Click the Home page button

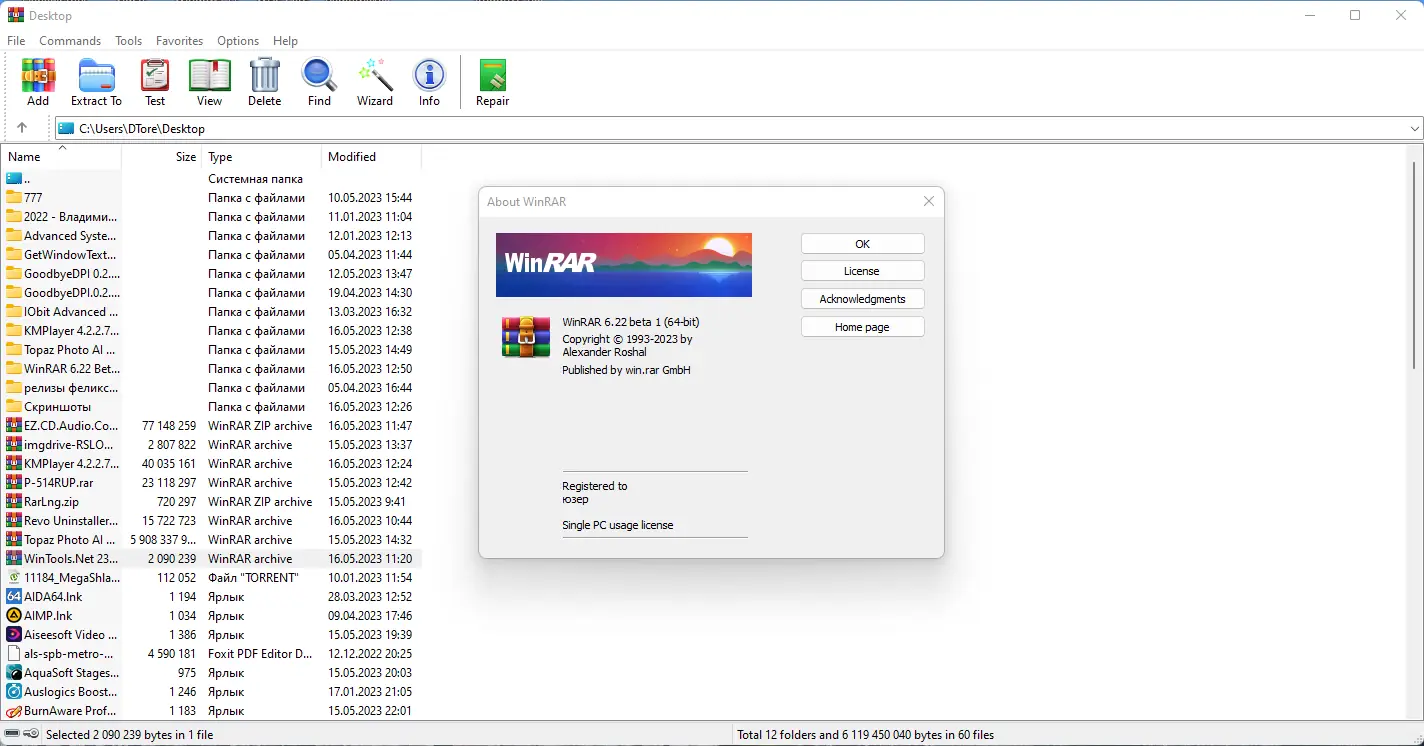(x=862, y=327)
